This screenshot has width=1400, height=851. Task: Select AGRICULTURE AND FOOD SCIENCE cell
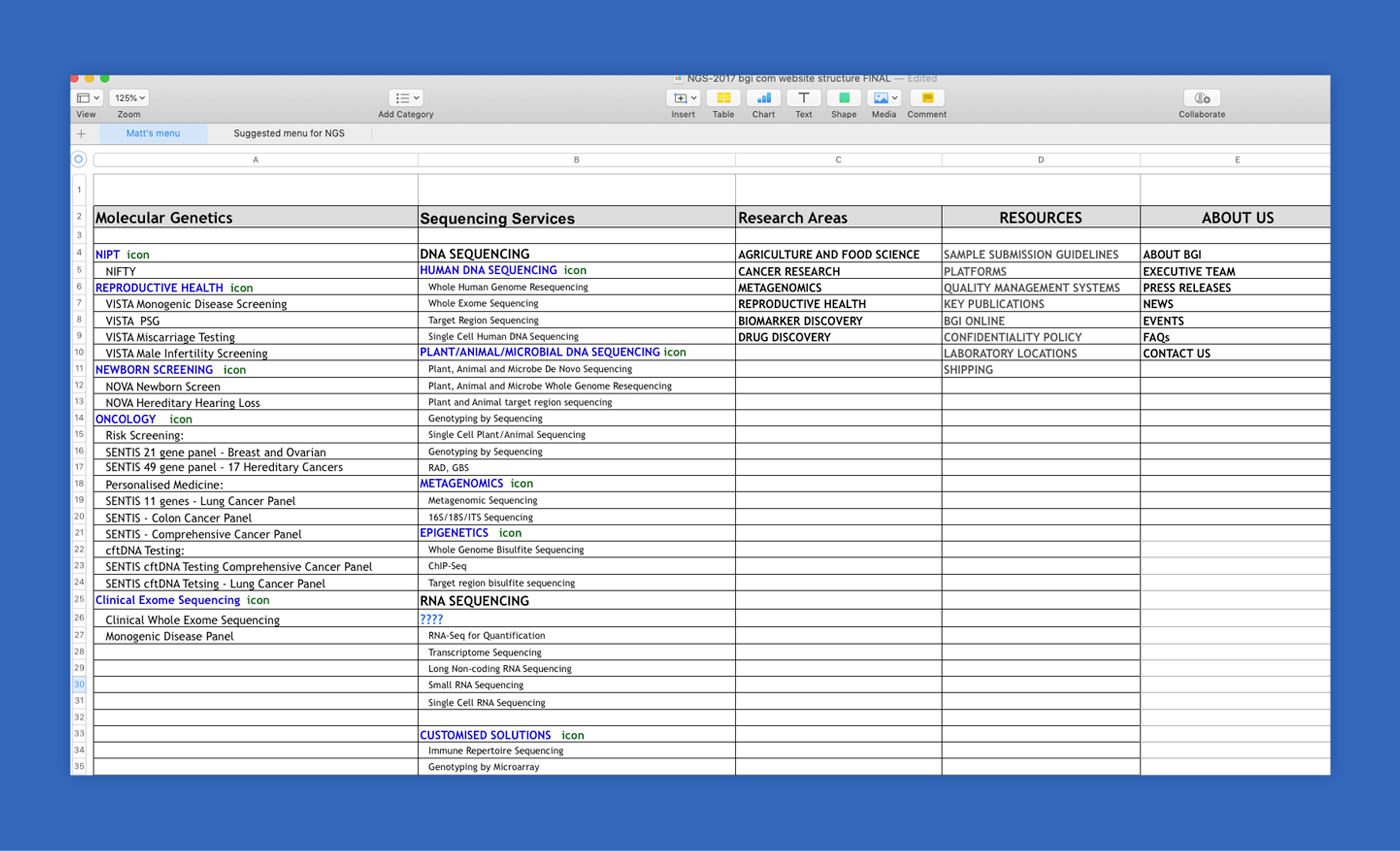(x=838, y=254)
